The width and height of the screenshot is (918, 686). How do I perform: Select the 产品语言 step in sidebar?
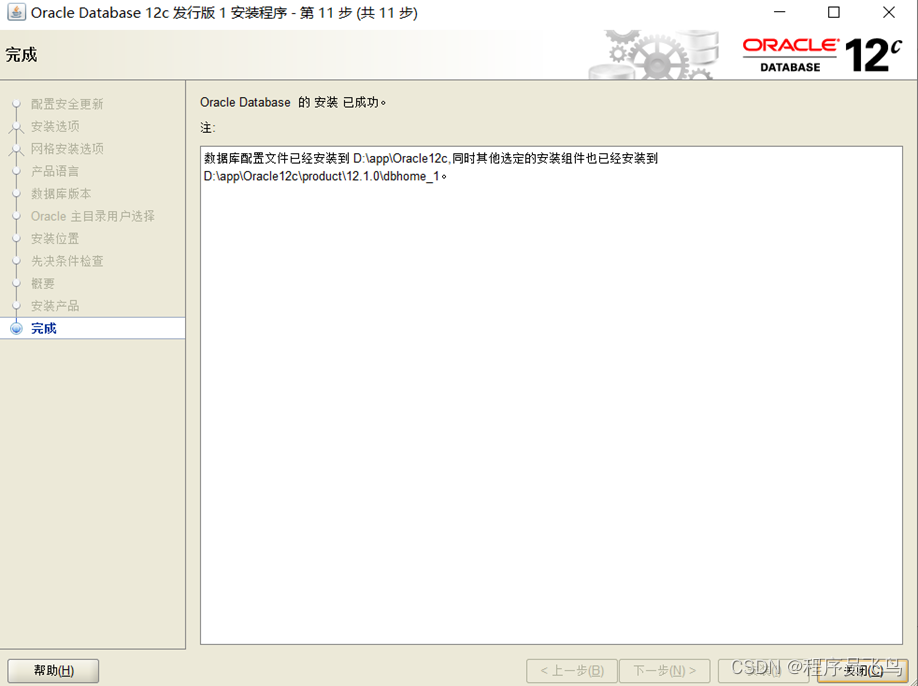(55, 172)
